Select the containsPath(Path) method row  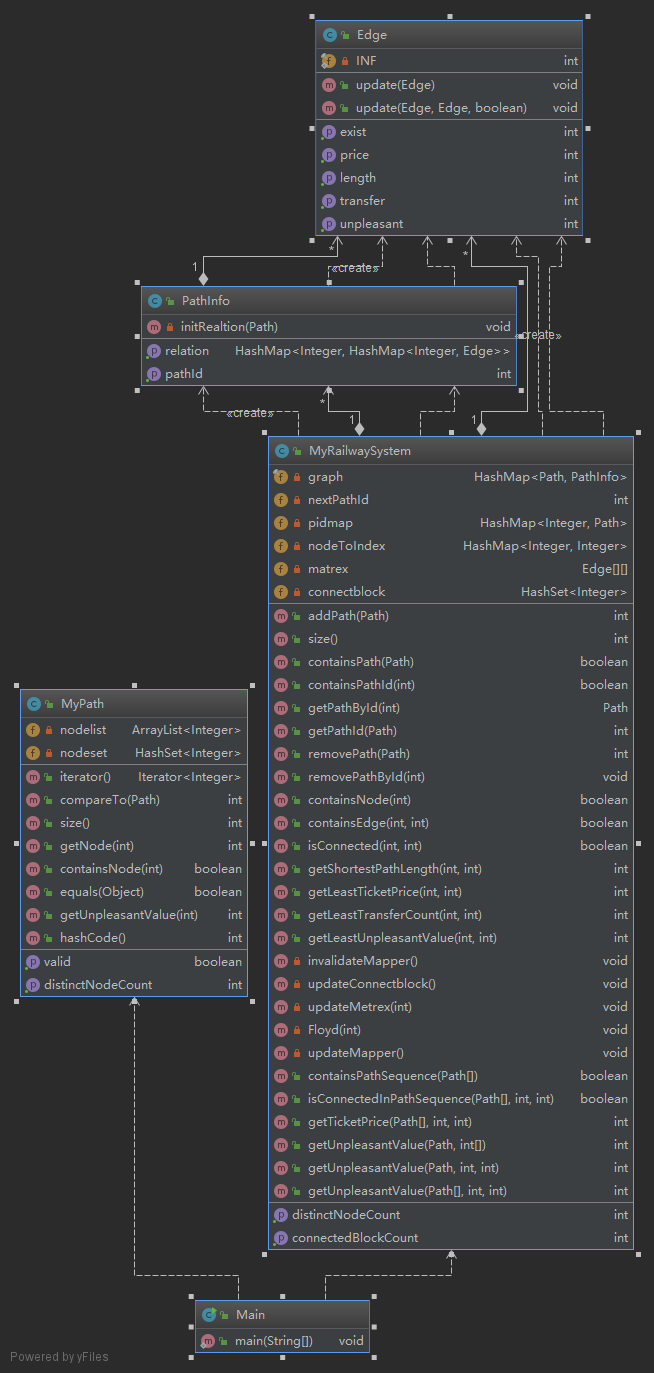(451, 662)
